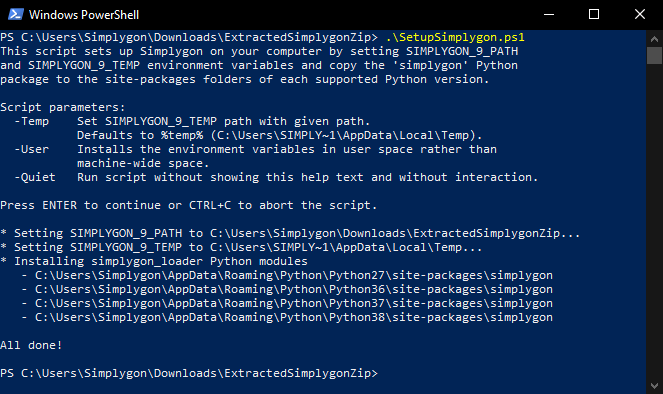
Task: Click the scrollbar down arrow
Action: 654,386
